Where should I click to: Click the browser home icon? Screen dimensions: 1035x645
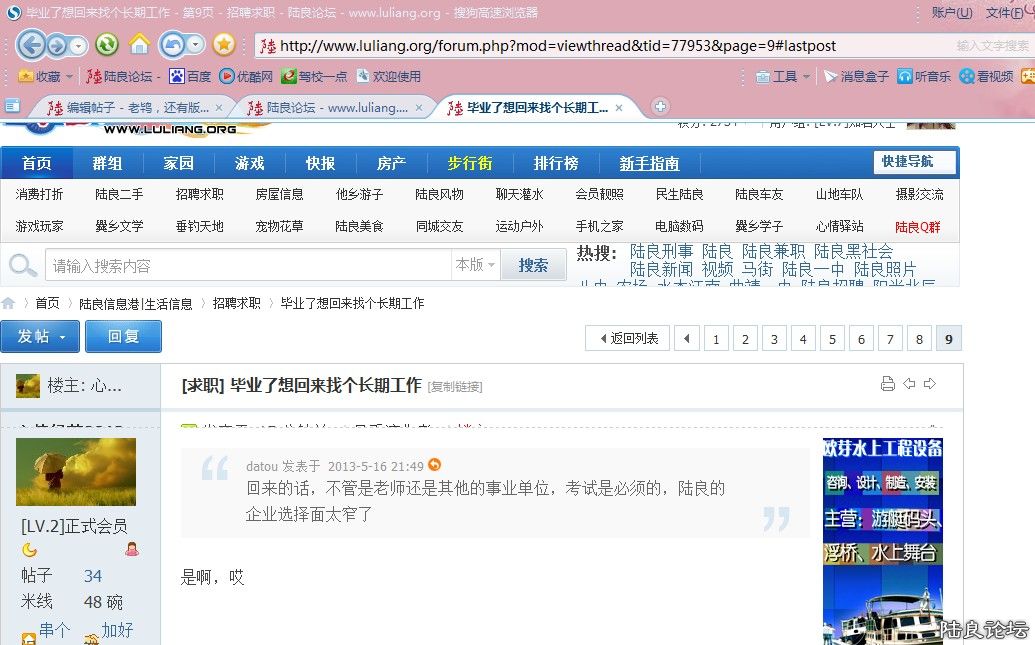(x=139, y=45)
